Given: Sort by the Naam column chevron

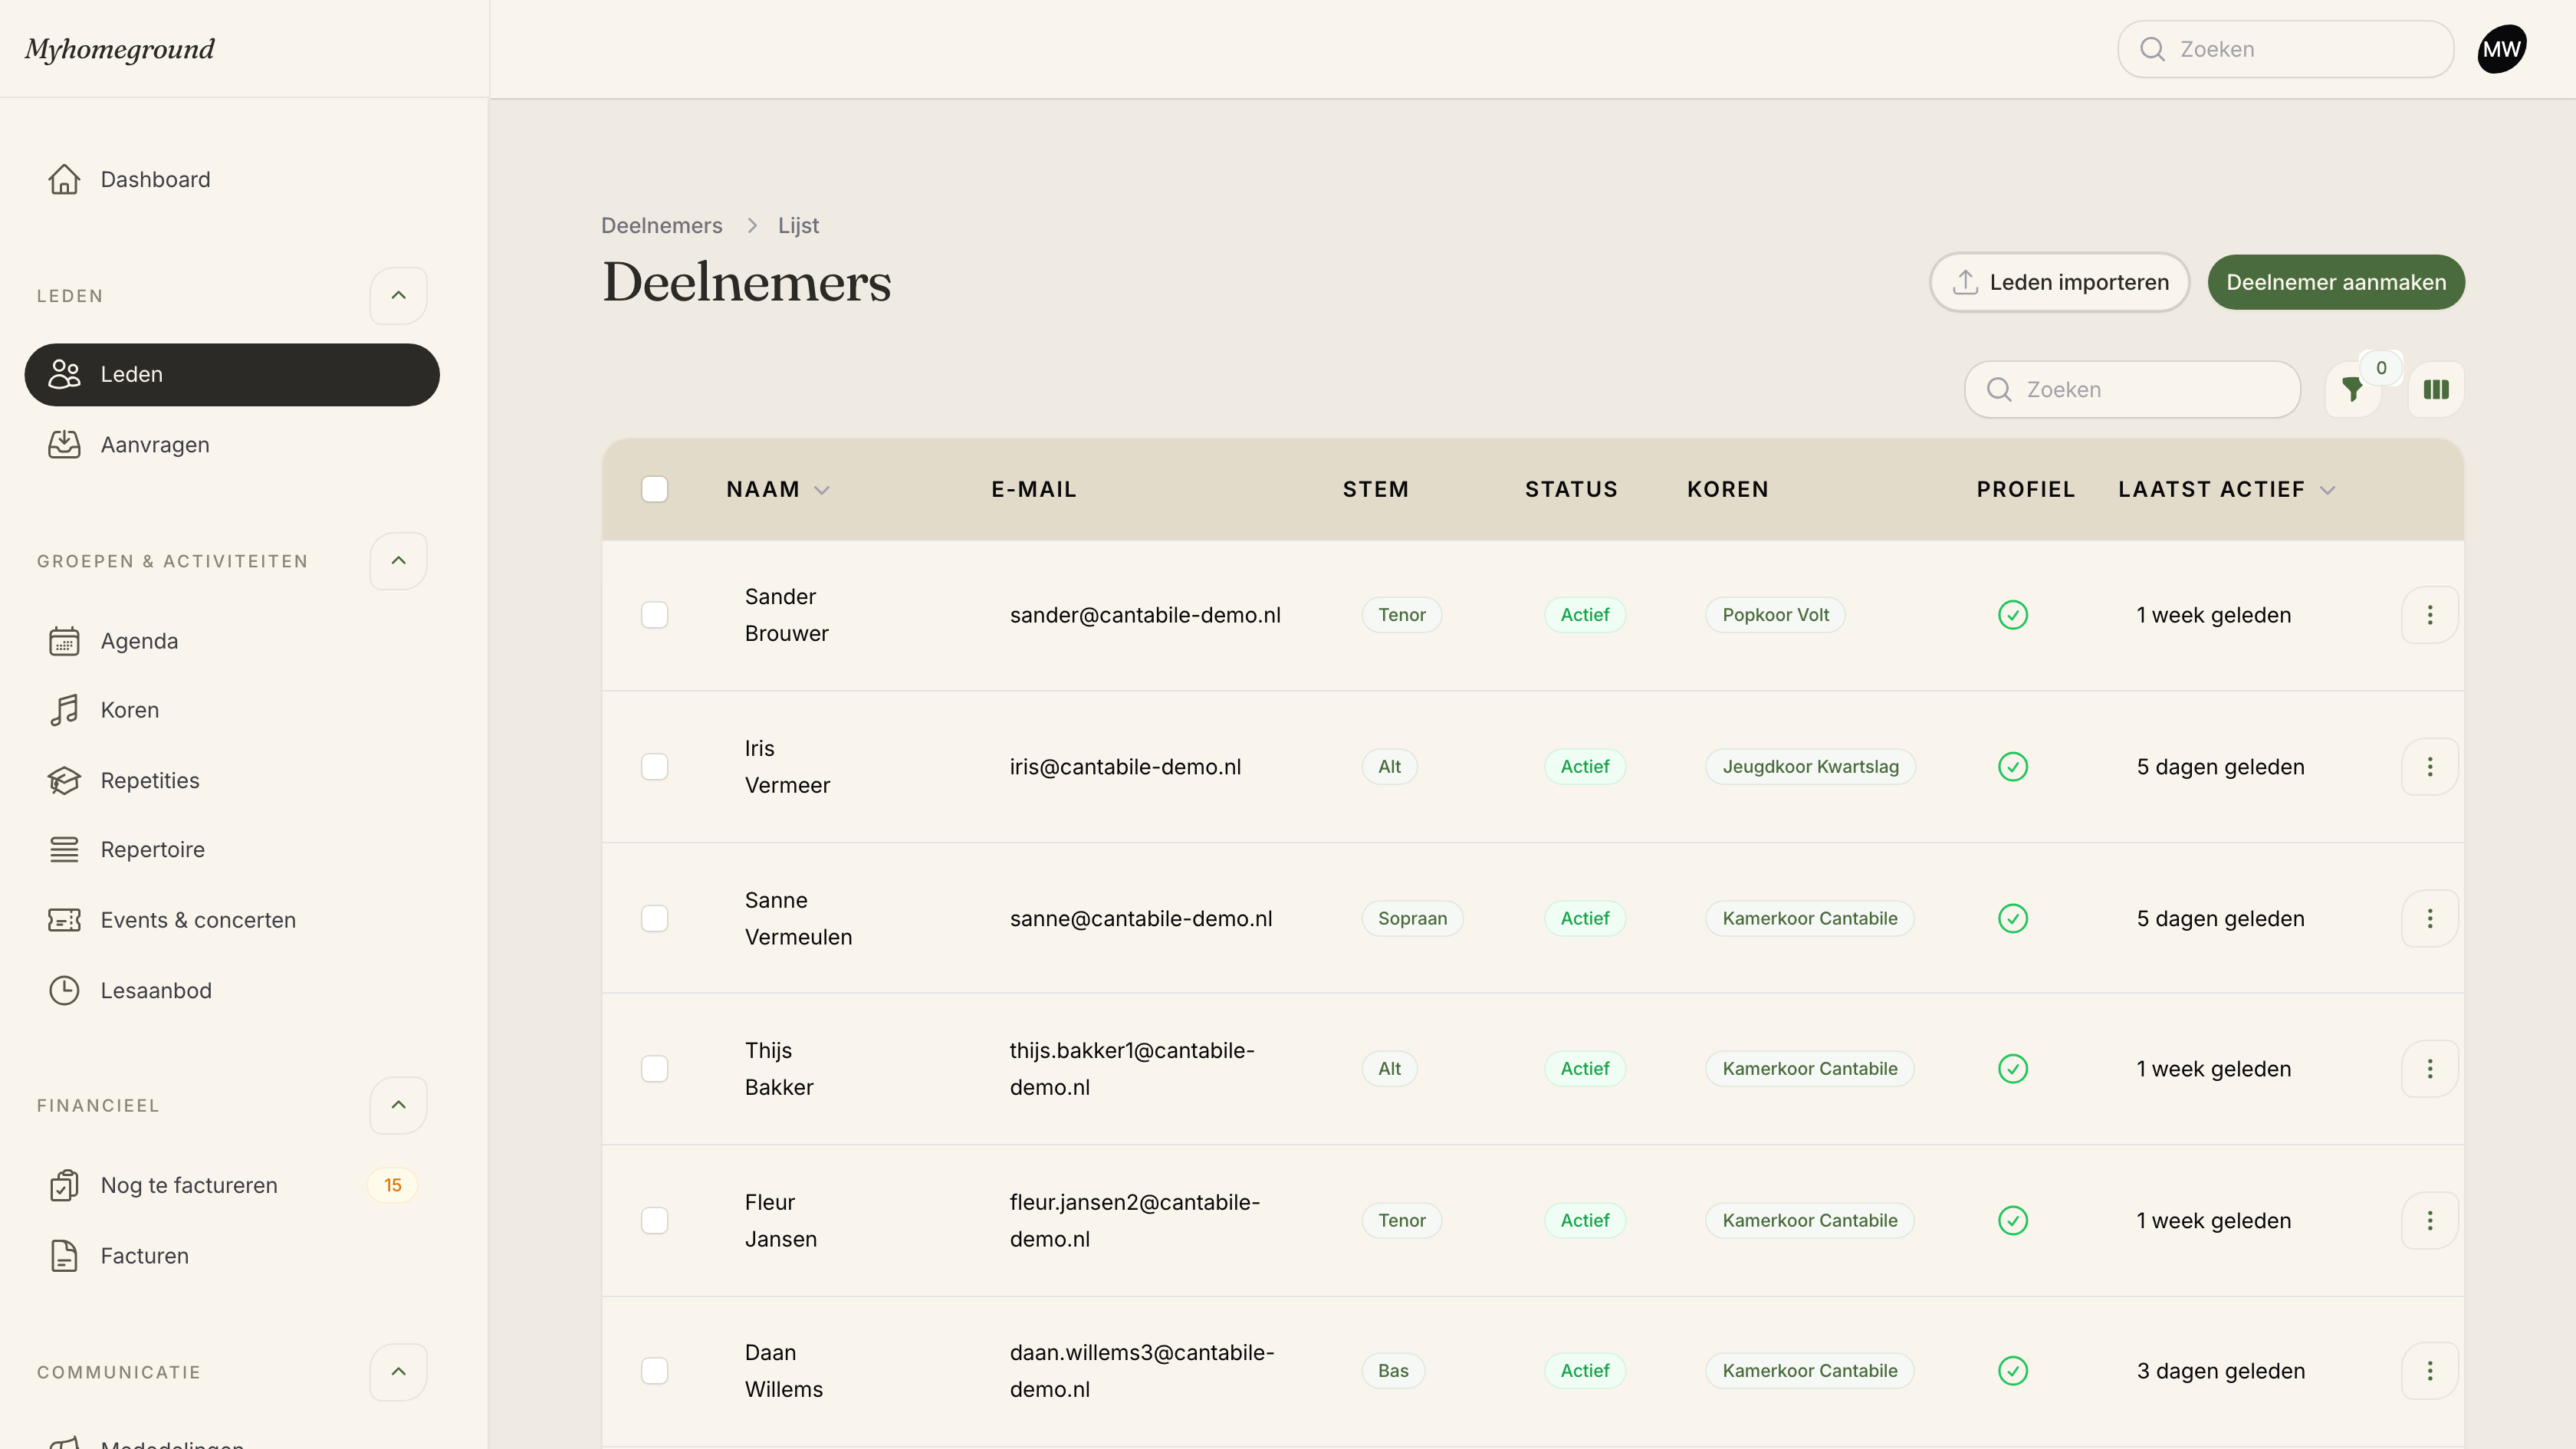Looking at the screenshot, I should 822,490.
